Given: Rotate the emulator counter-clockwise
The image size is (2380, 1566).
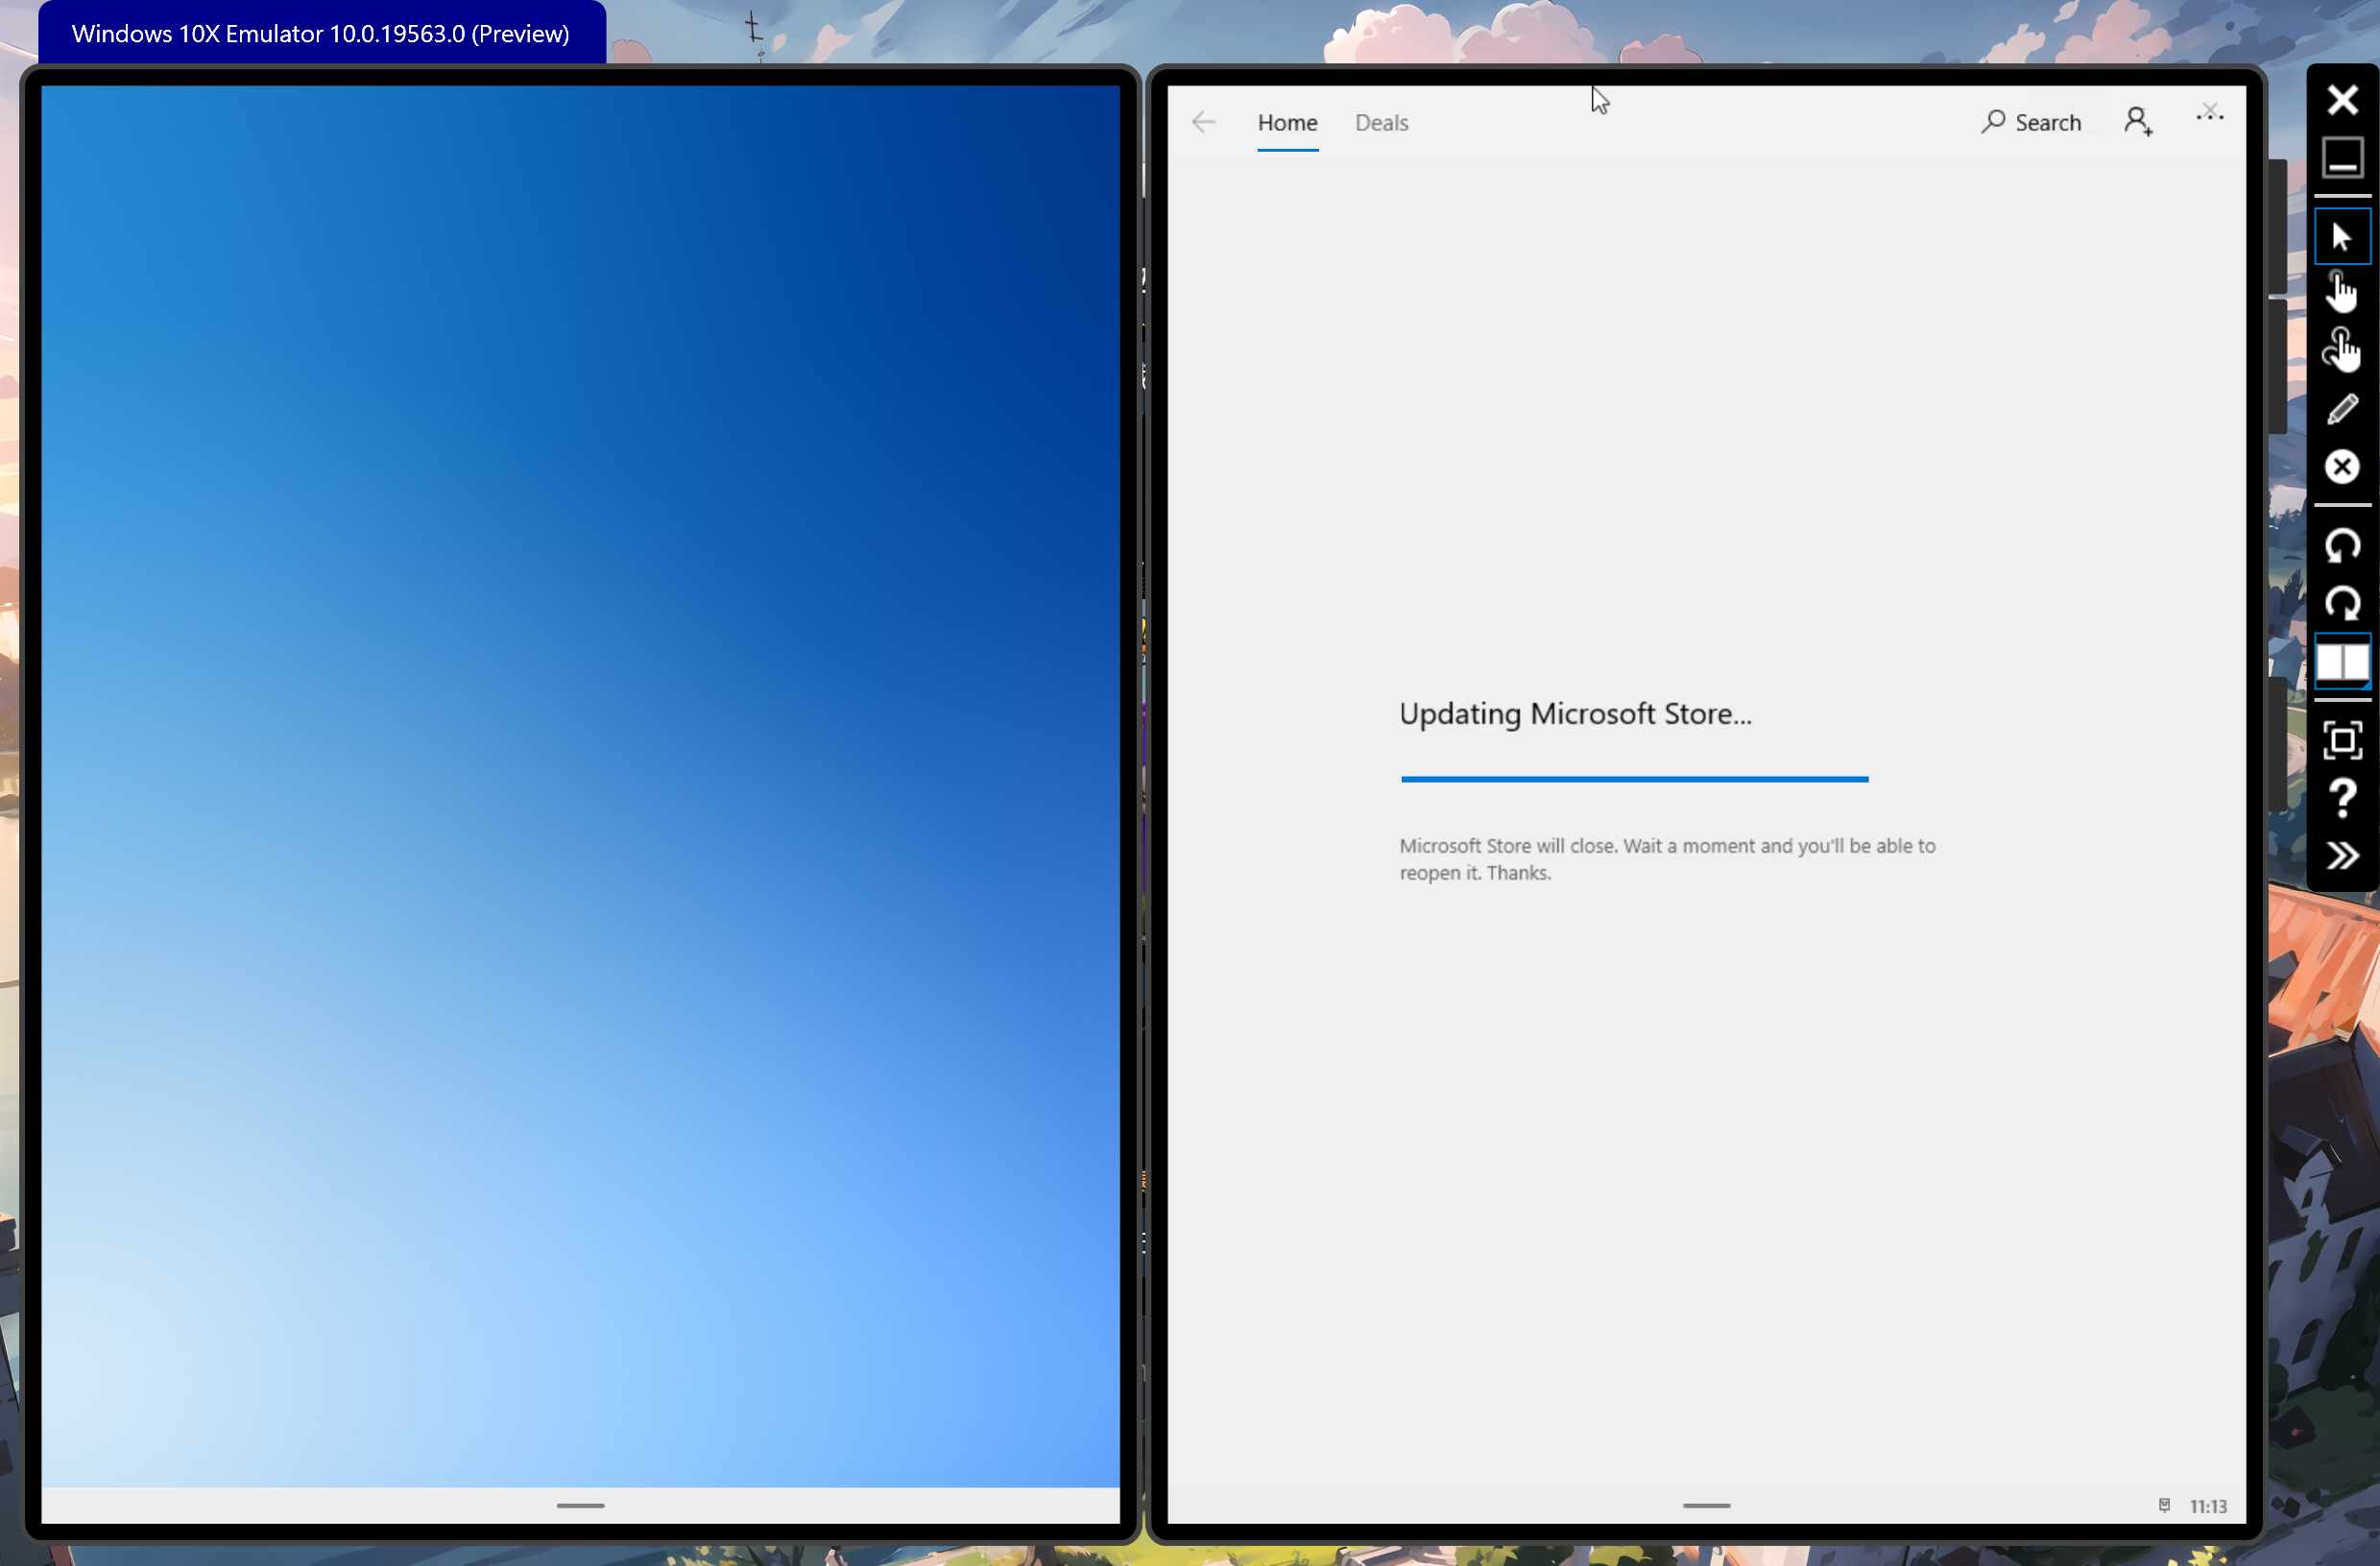Looking at the screenshot, I should [x=2341, y=546].
